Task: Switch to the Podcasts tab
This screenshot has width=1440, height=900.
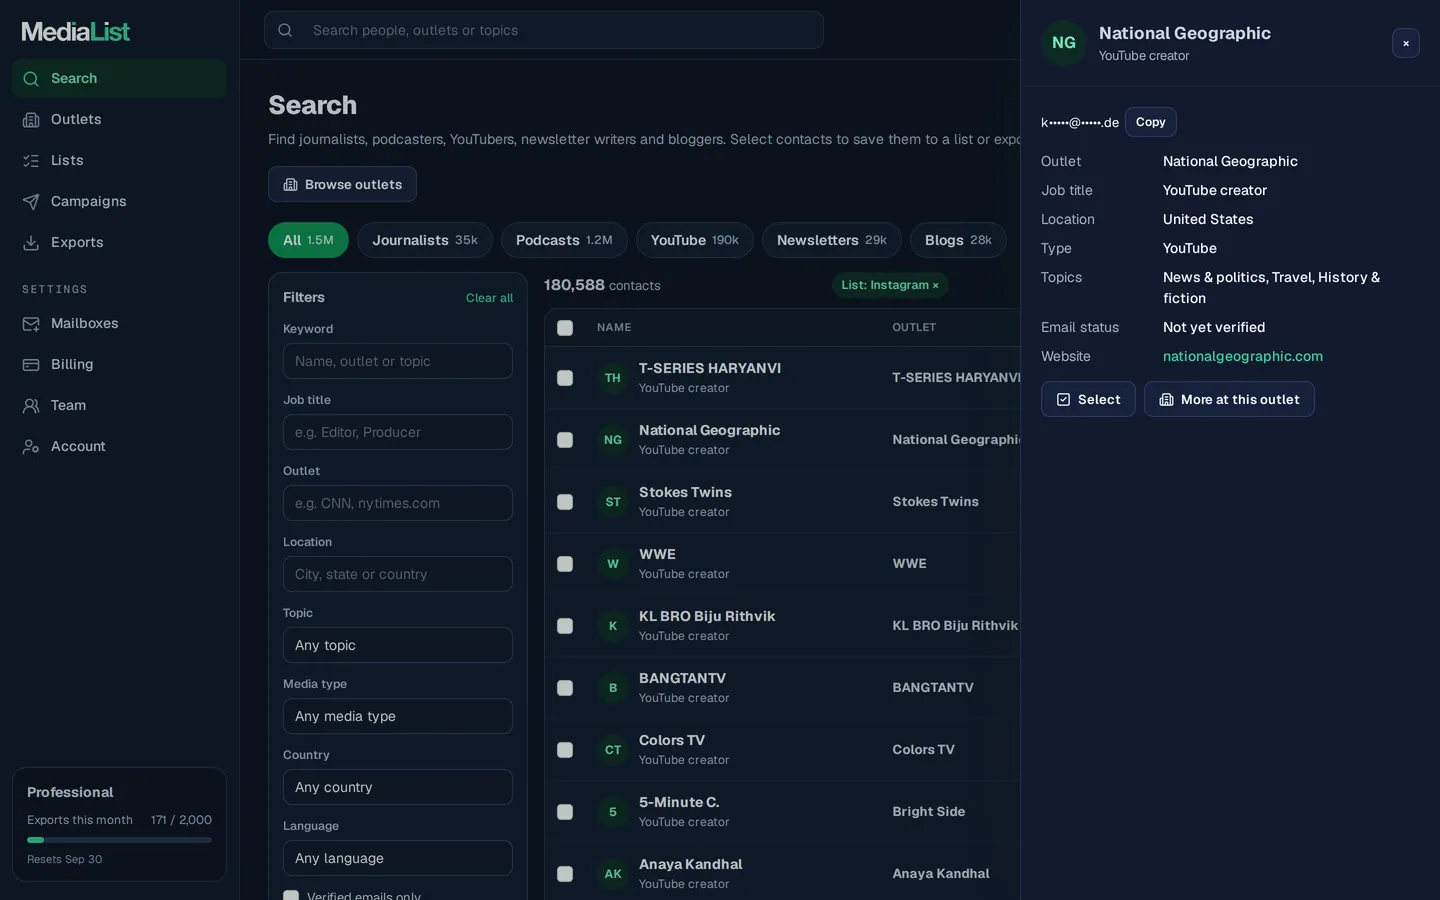Action: click(564, 240)
